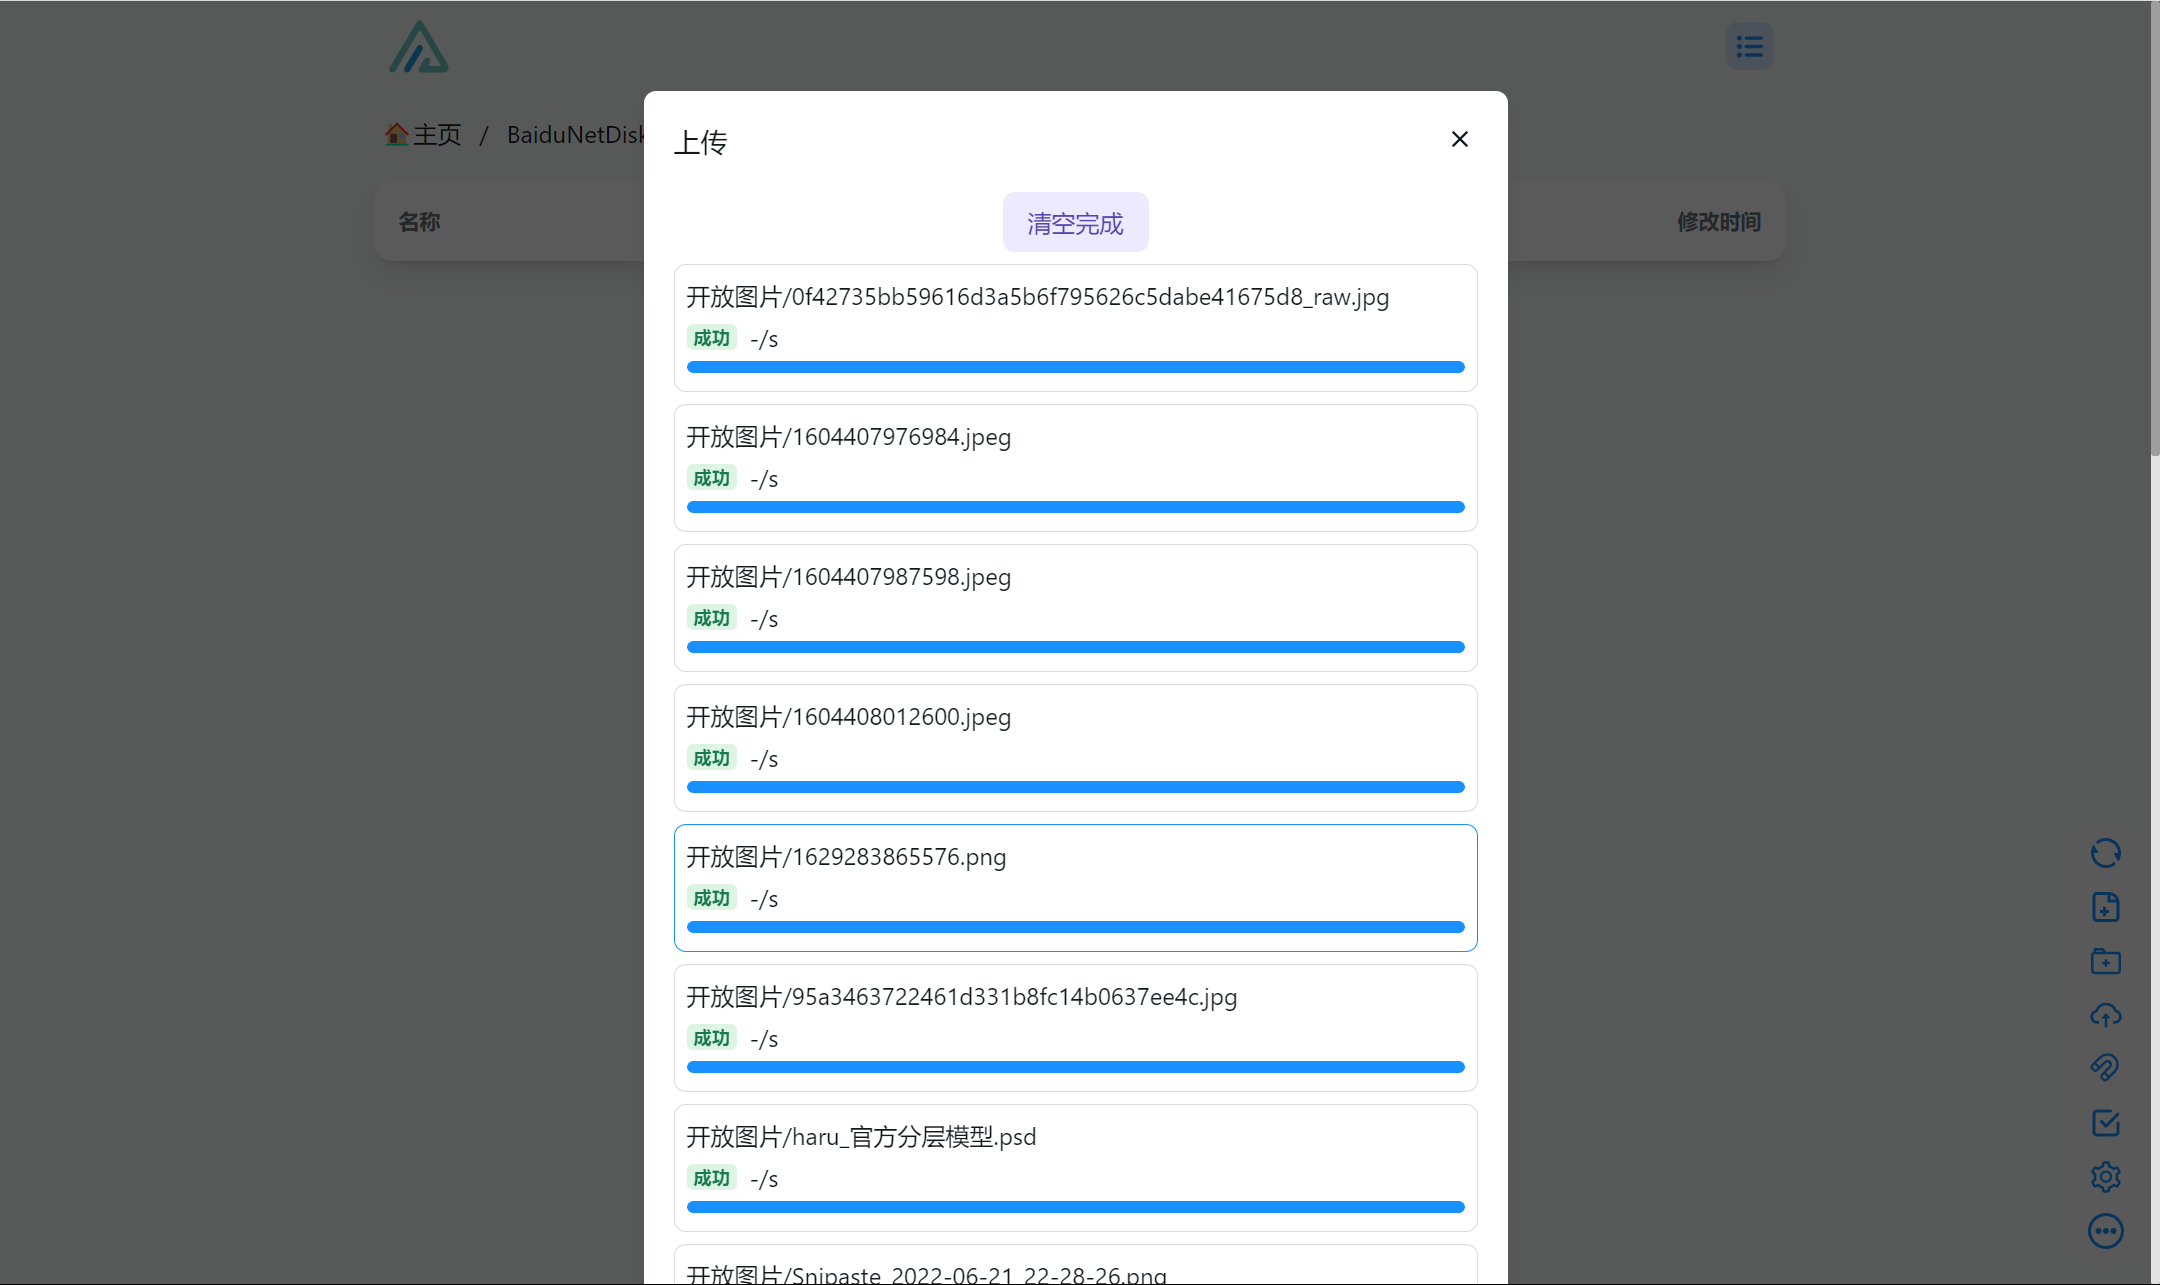Viewport: 2160px width, 1285px height.
Task: Click the 上传 dialog title
Action: click(x=700, y=142)
